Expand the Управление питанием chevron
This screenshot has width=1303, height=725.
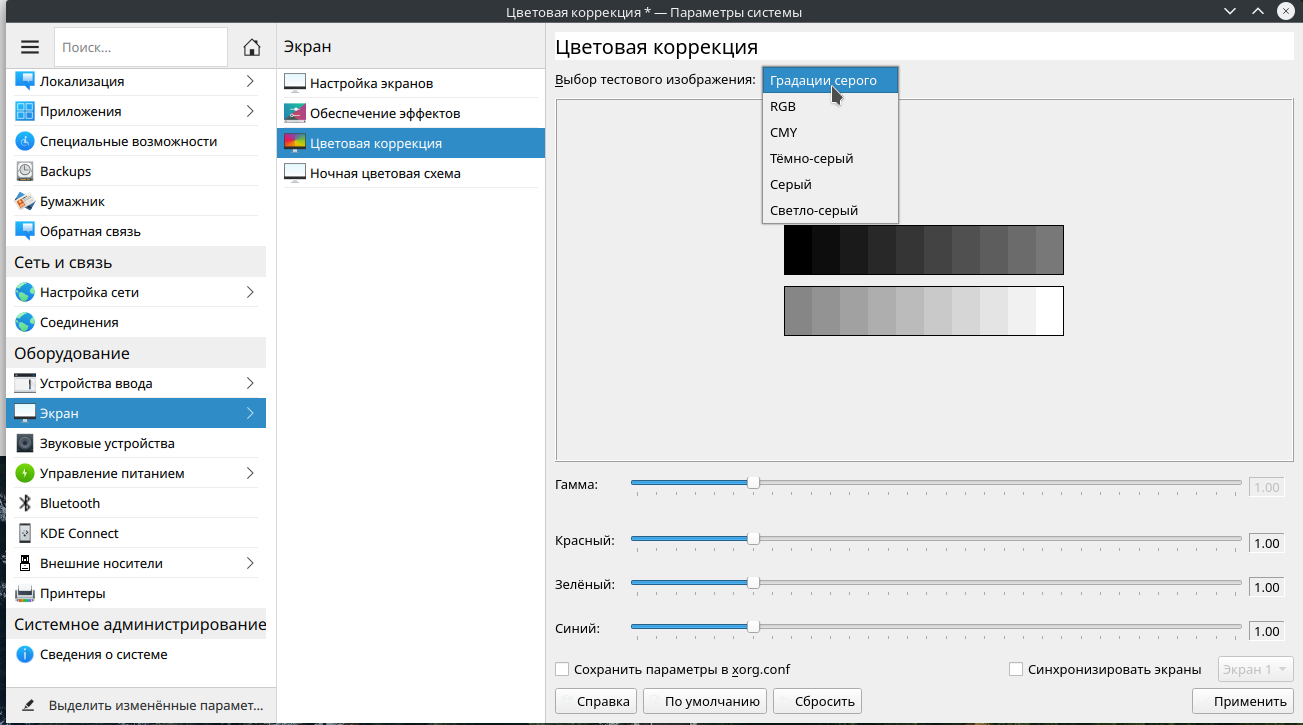tap(250, 473)
